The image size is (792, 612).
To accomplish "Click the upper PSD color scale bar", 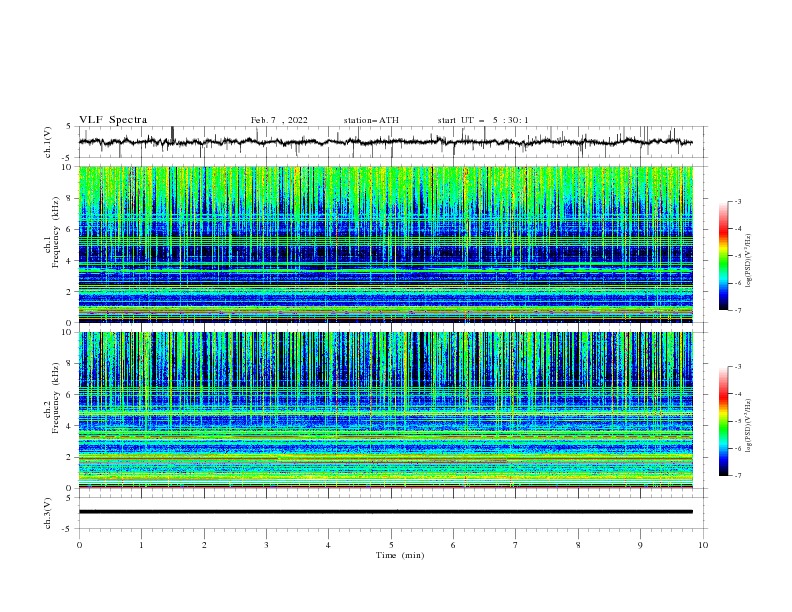I will coord(723,255).
